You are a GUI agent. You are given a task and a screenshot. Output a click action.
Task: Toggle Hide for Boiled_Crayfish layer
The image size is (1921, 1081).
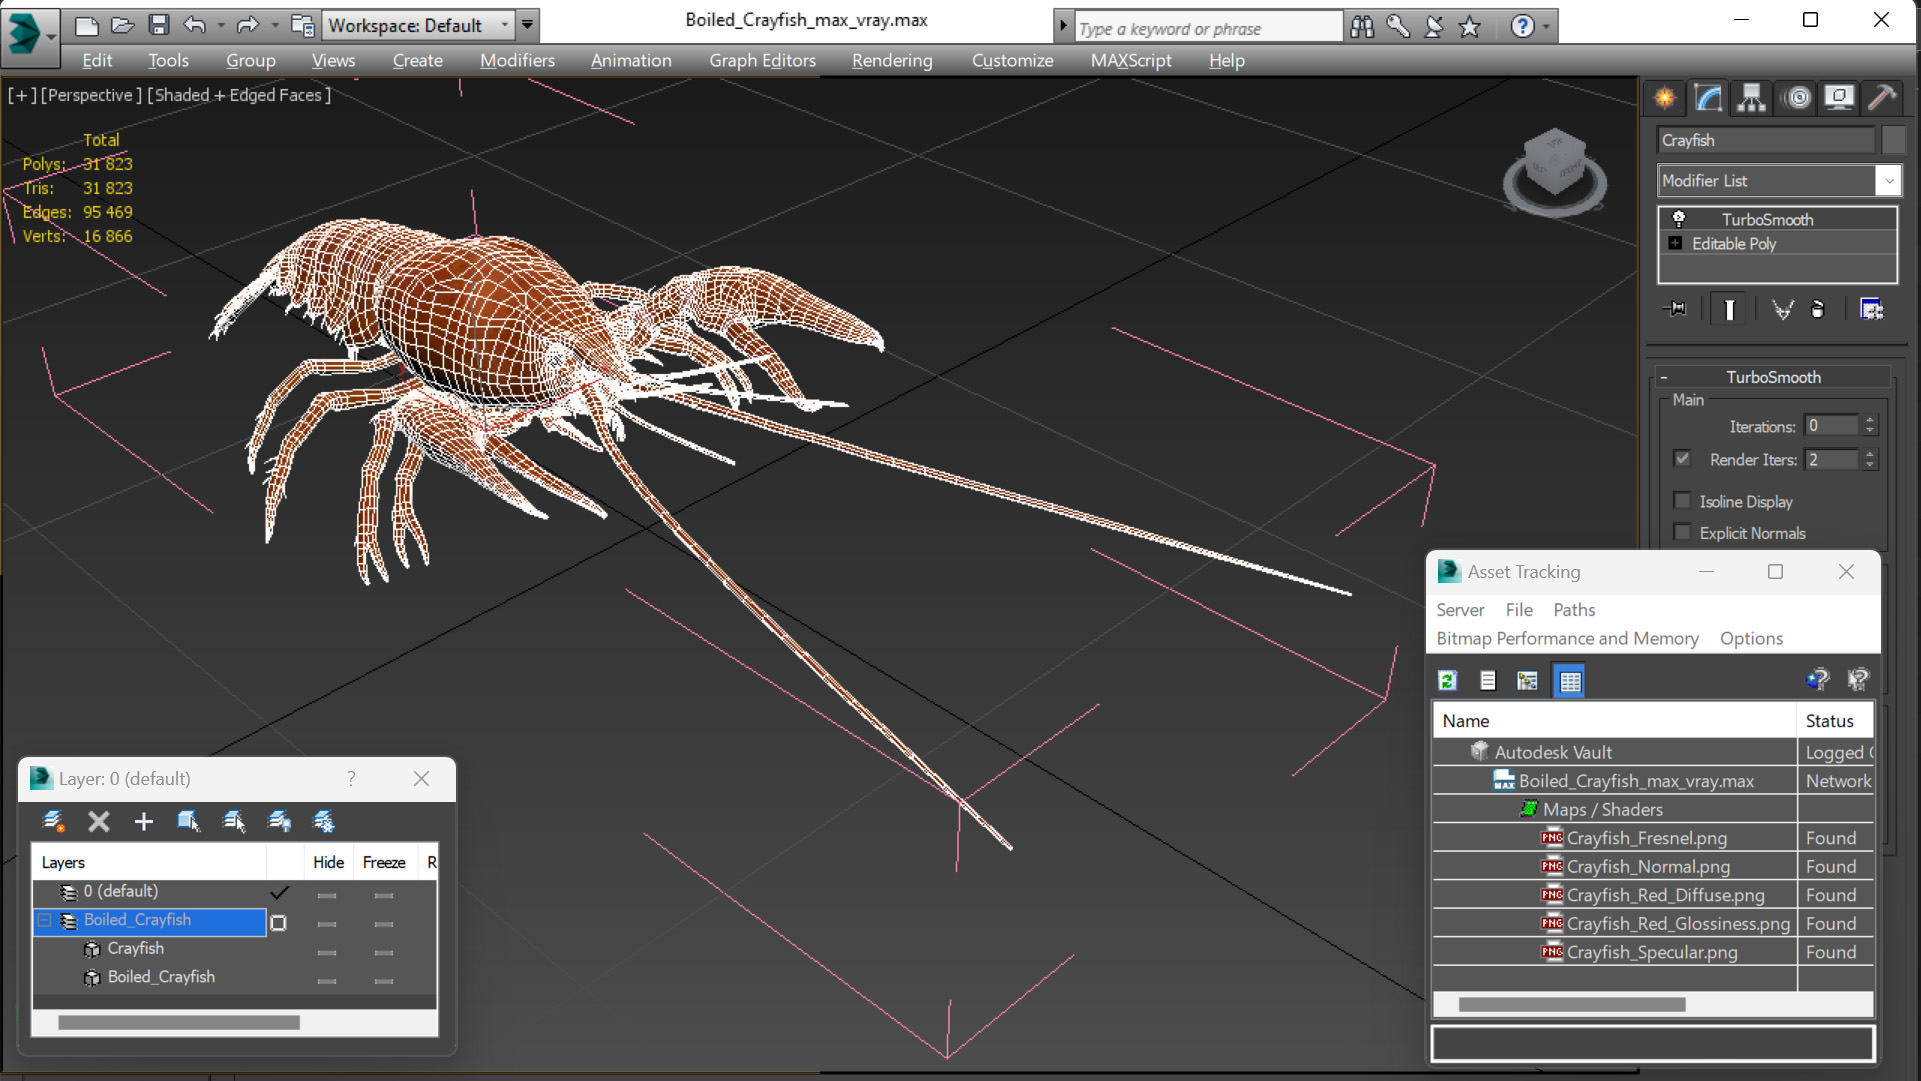click(x=327, y=924)
